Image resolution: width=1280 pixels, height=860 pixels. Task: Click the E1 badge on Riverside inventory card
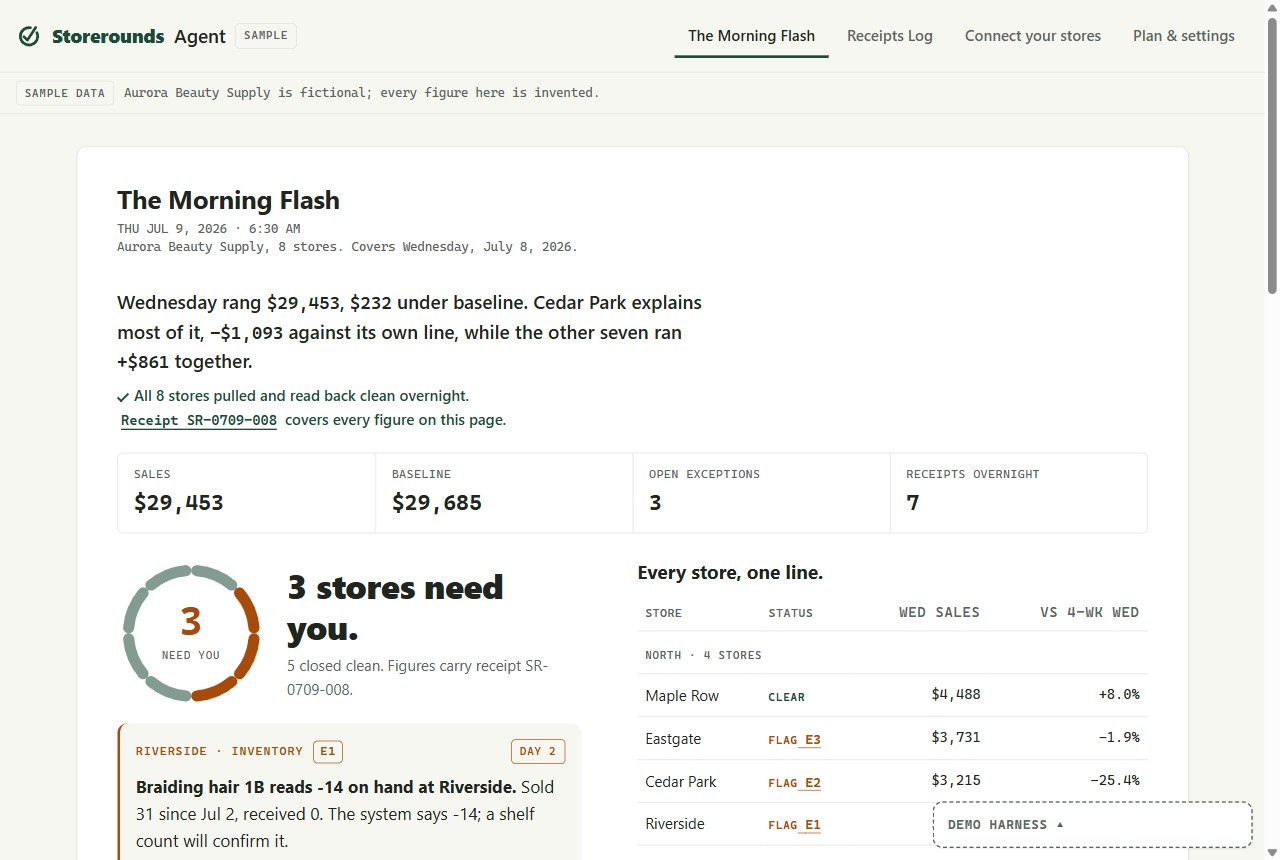point(328,751)
